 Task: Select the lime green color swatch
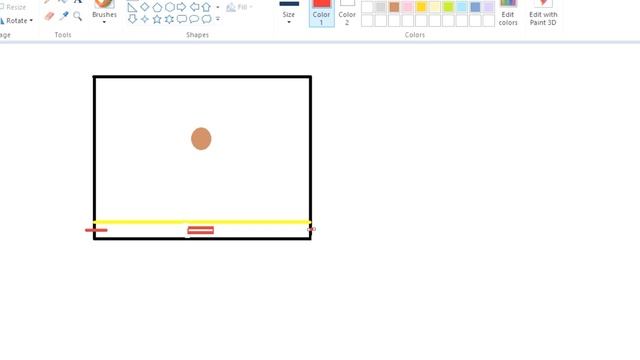[448, 7]
